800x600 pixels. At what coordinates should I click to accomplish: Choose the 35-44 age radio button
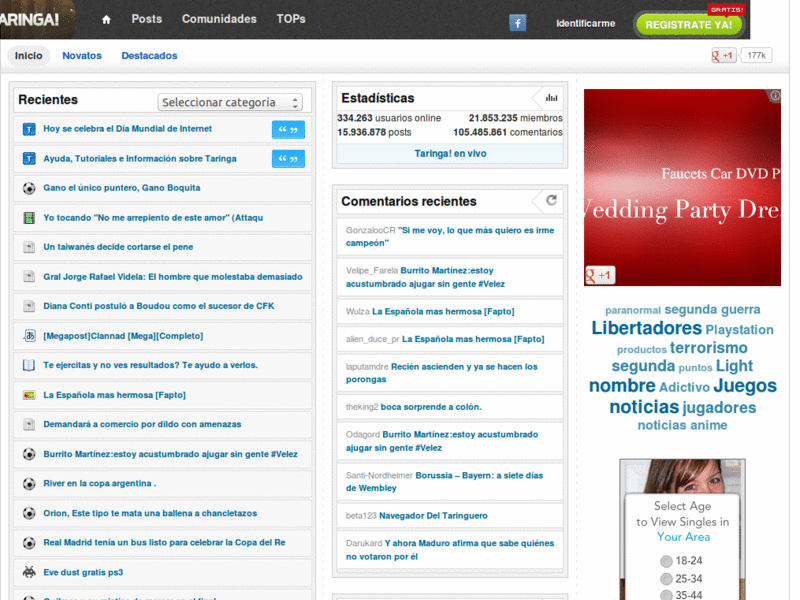click(x=666, y=595)
